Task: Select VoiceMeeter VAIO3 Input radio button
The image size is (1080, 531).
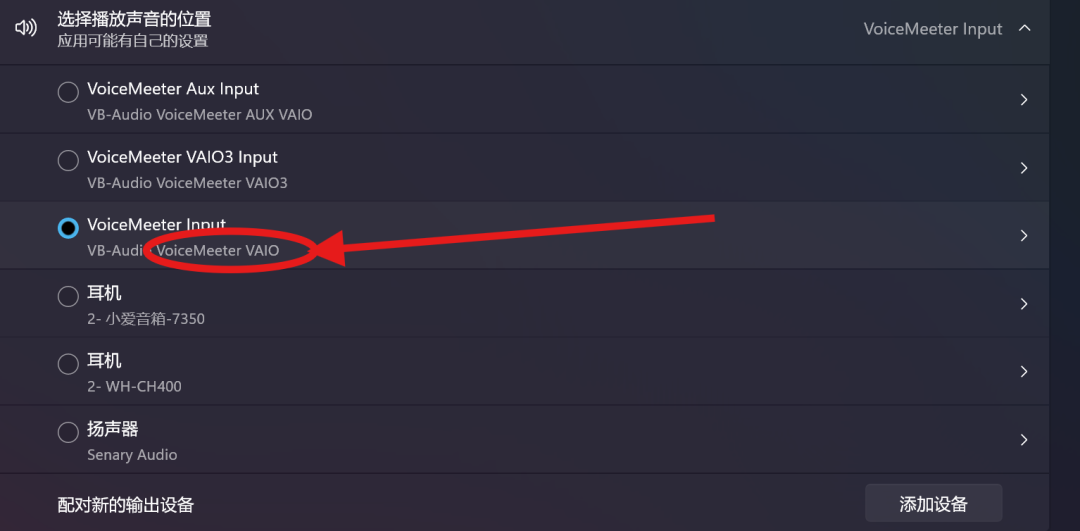Action: pyautogui.click(x=68, y=160)
